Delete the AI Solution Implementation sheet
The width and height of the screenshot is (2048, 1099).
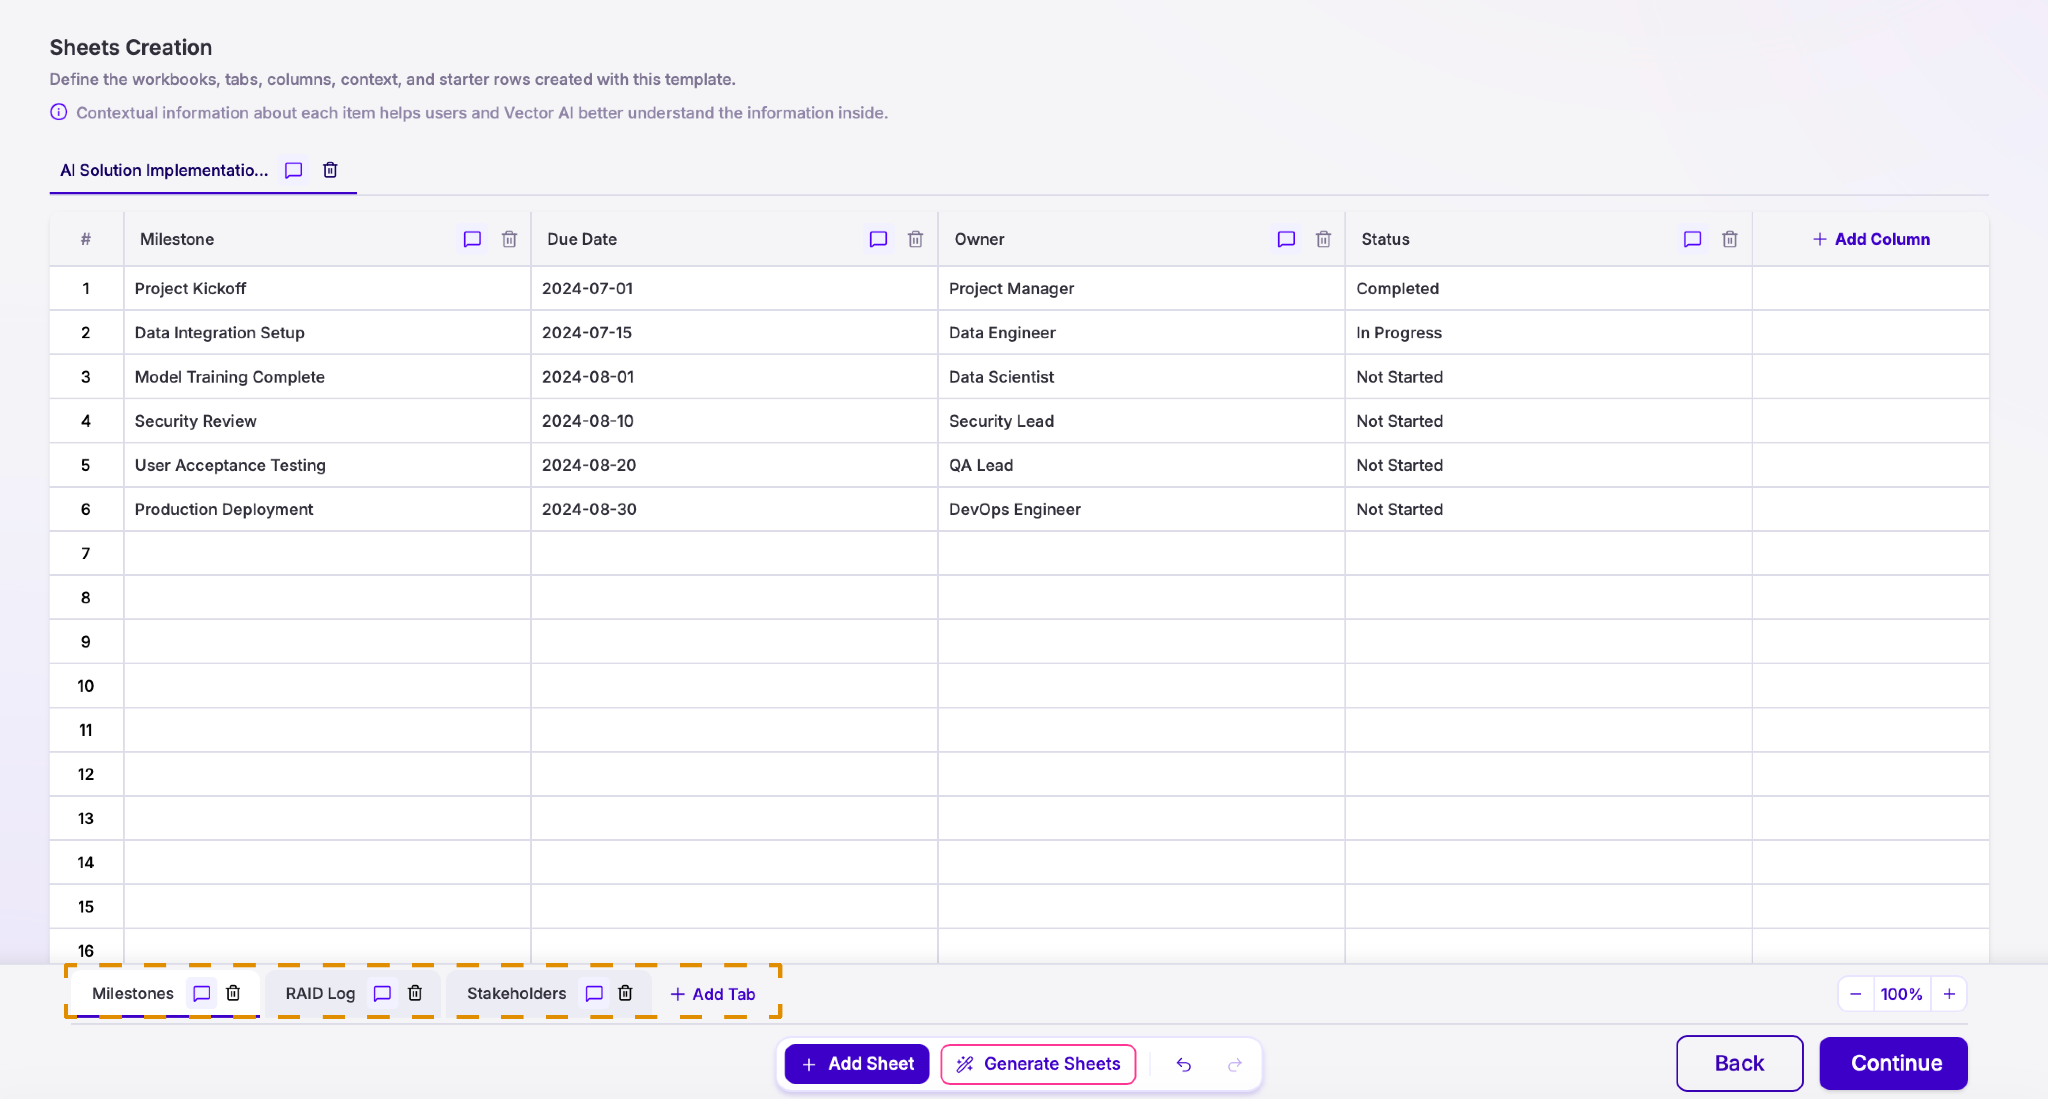(330, 170)
